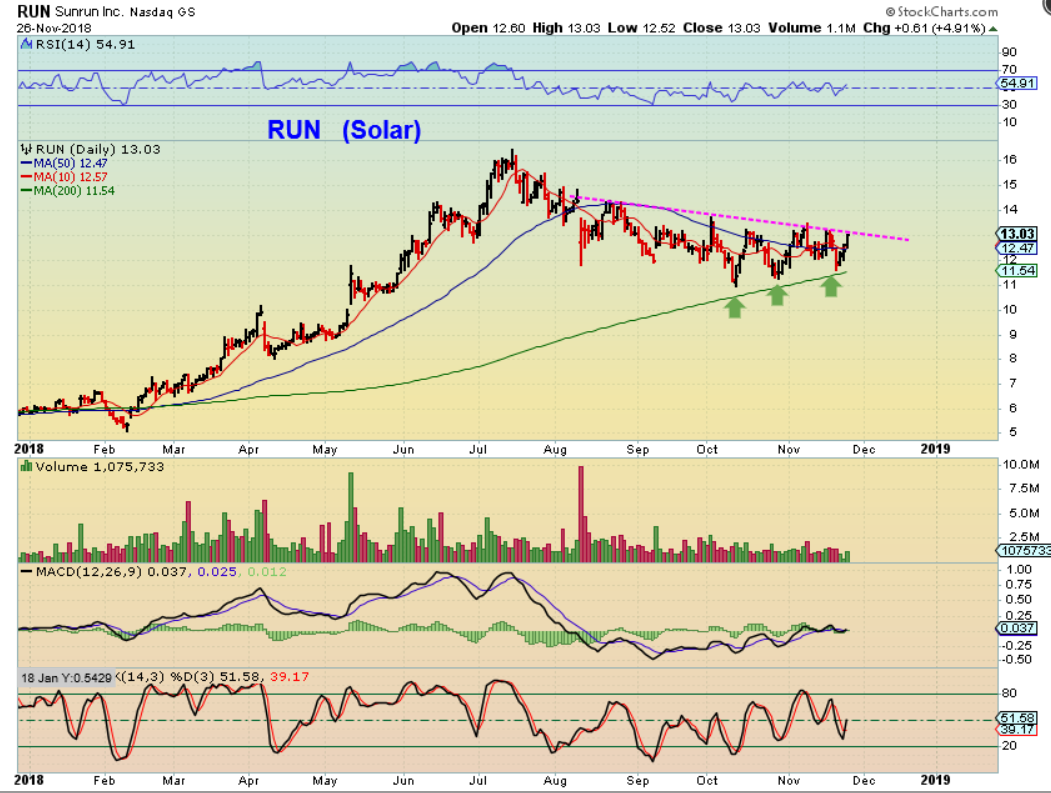
Task: Click the 26-Nov-2018 chart date
Action: (x=54, y=28)
